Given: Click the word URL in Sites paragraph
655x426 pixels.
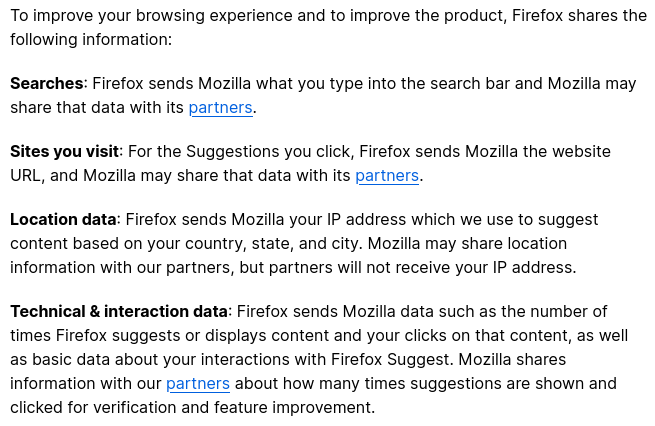Looking at the screenshot, I should coord(25,176).
